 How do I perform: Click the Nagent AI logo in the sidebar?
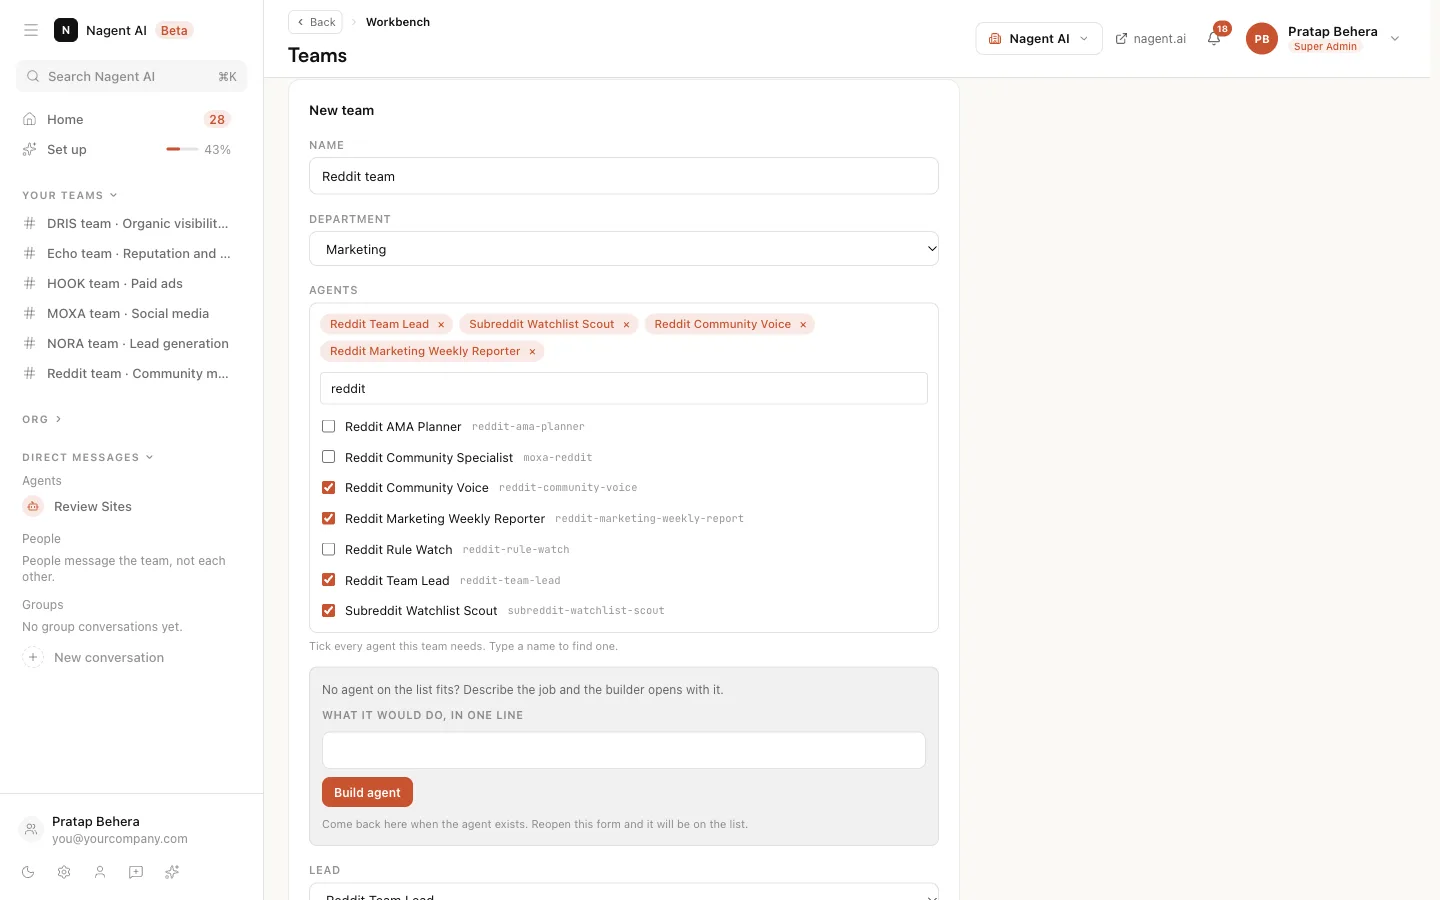(x=66, y=30)
